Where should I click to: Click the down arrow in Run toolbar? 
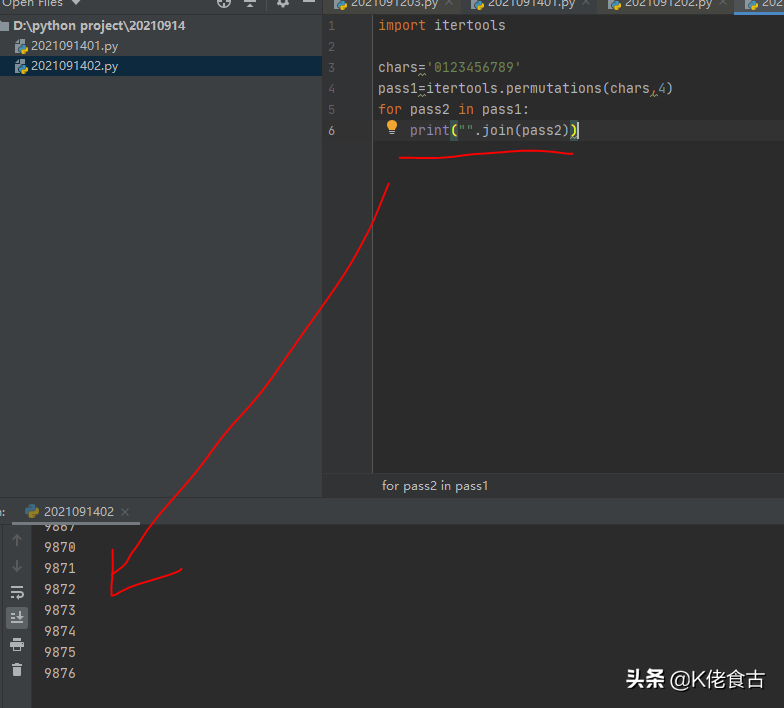(17, 566)
